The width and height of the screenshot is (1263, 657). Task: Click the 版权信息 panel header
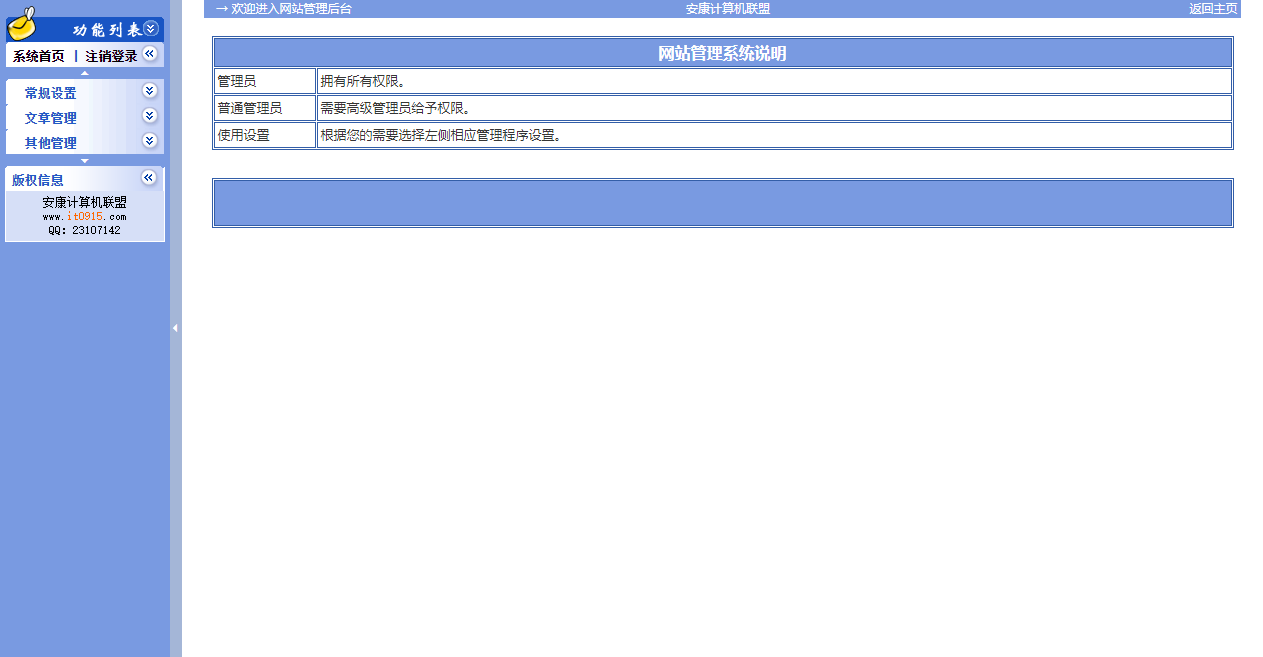click(x=38, y=180)
